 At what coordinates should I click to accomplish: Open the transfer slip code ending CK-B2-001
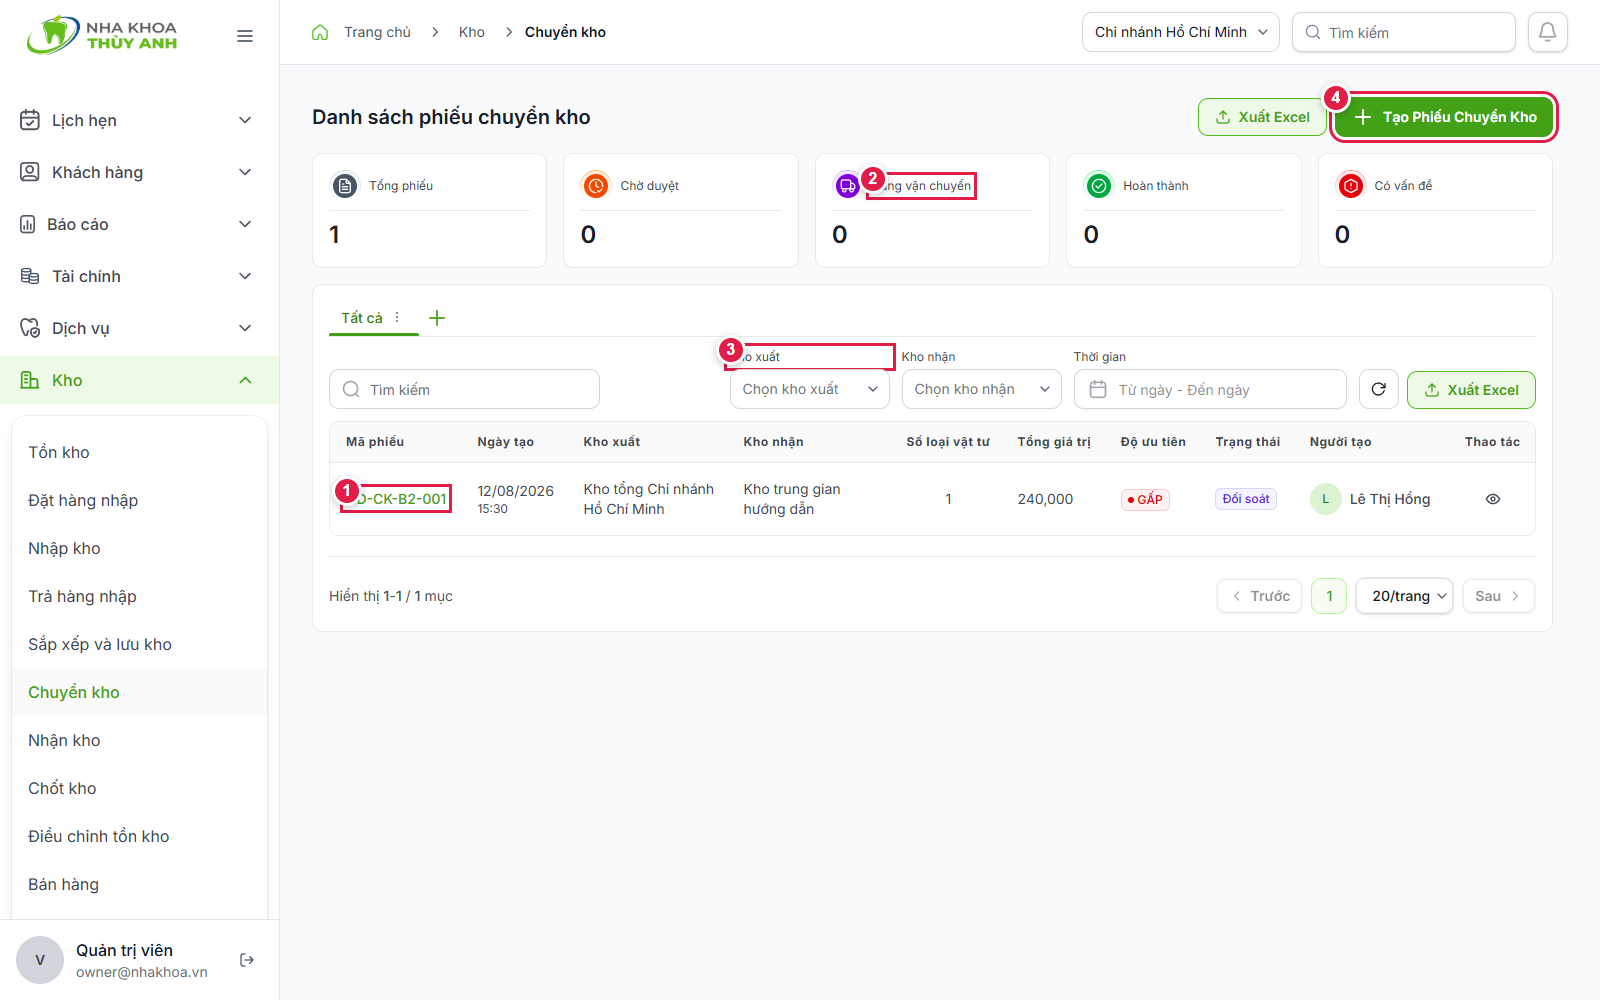[397, 499]
